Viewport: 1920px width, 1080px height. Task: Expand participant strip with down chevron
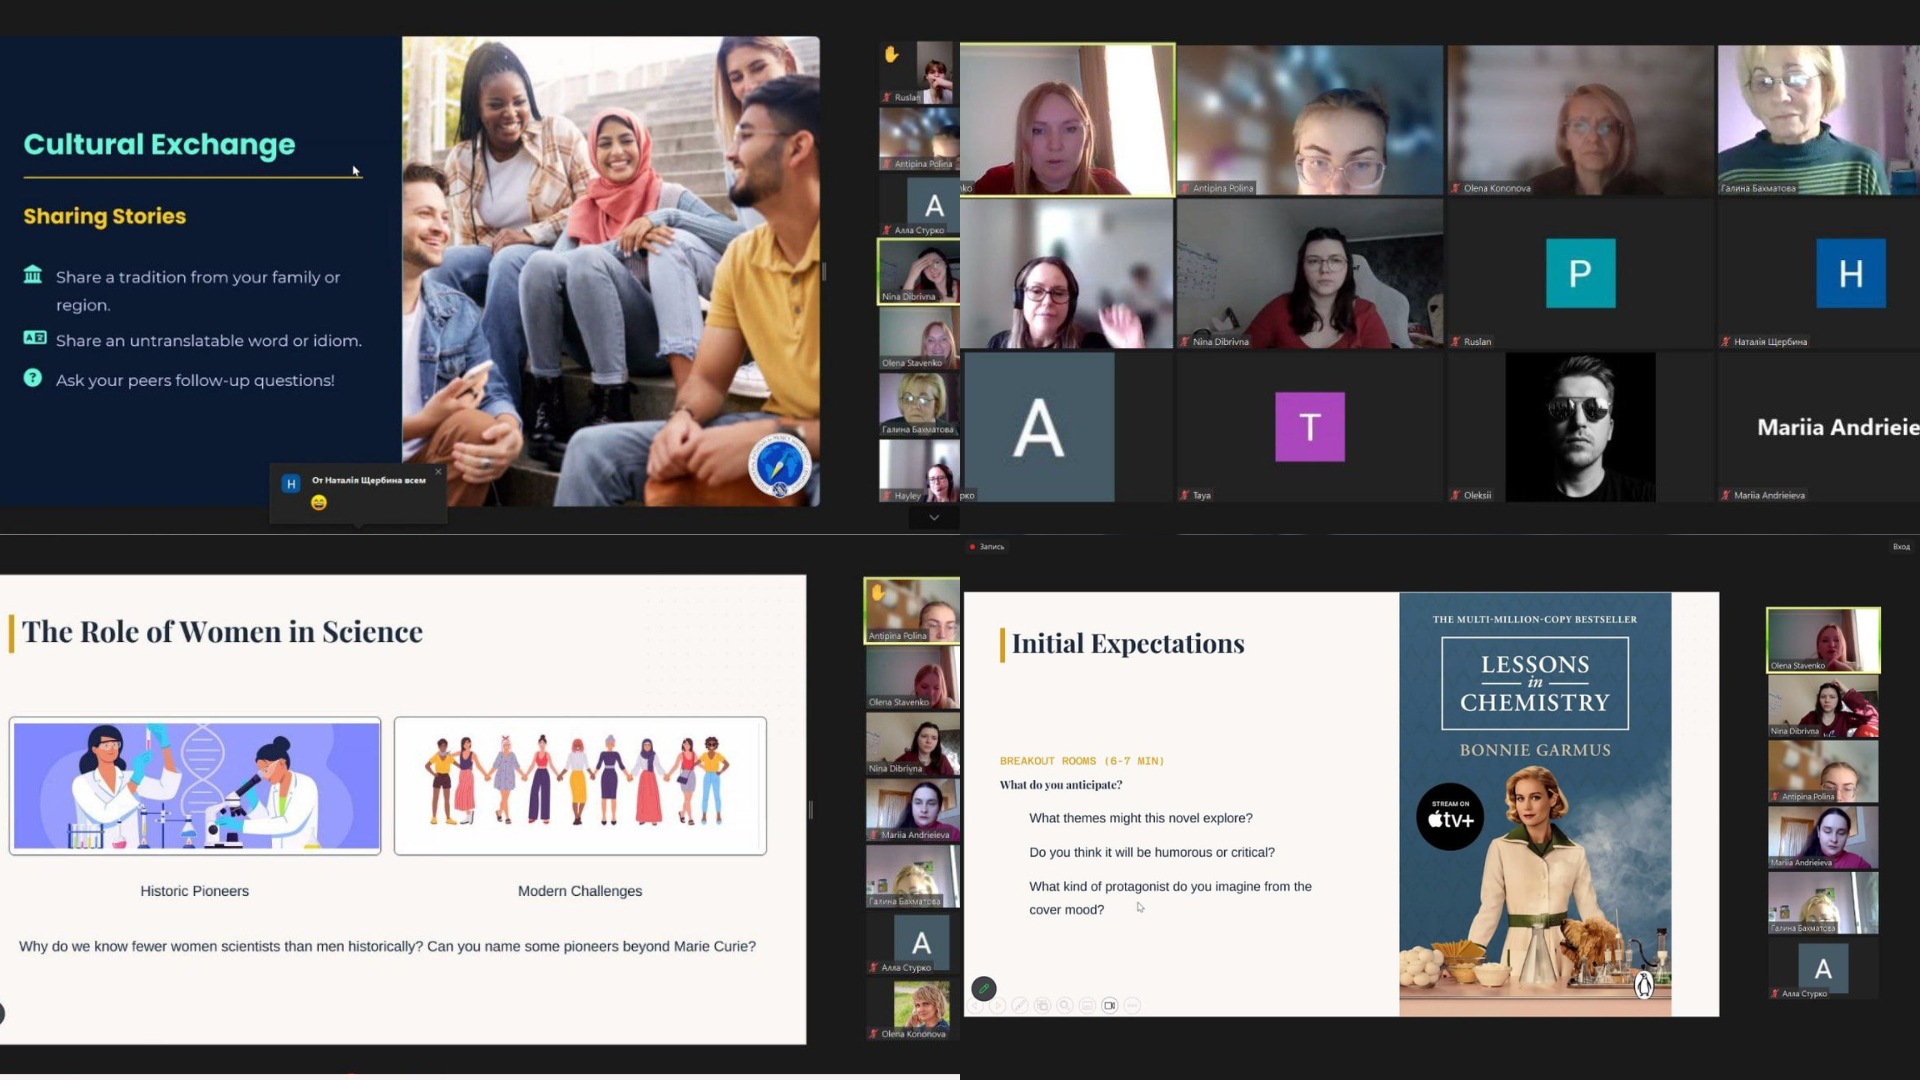(x=934, y=517)
